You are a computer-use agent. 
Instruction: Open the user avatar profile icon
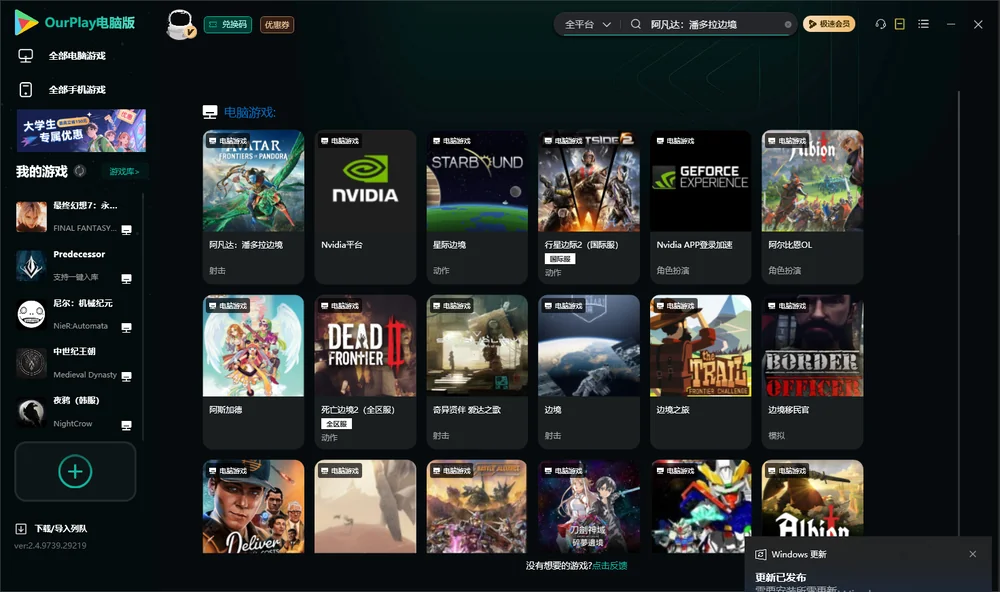click(x=180, y=24)
